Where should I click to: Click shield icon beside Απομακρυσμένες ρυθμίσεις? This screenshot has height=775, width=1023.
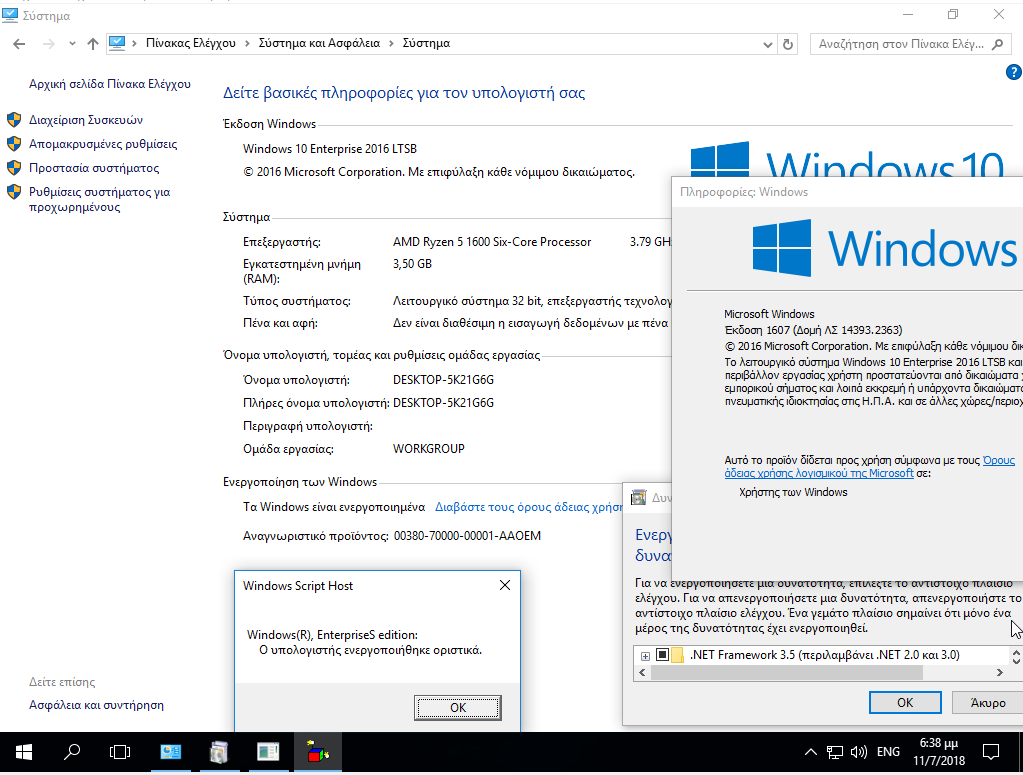tap(14, 144)
